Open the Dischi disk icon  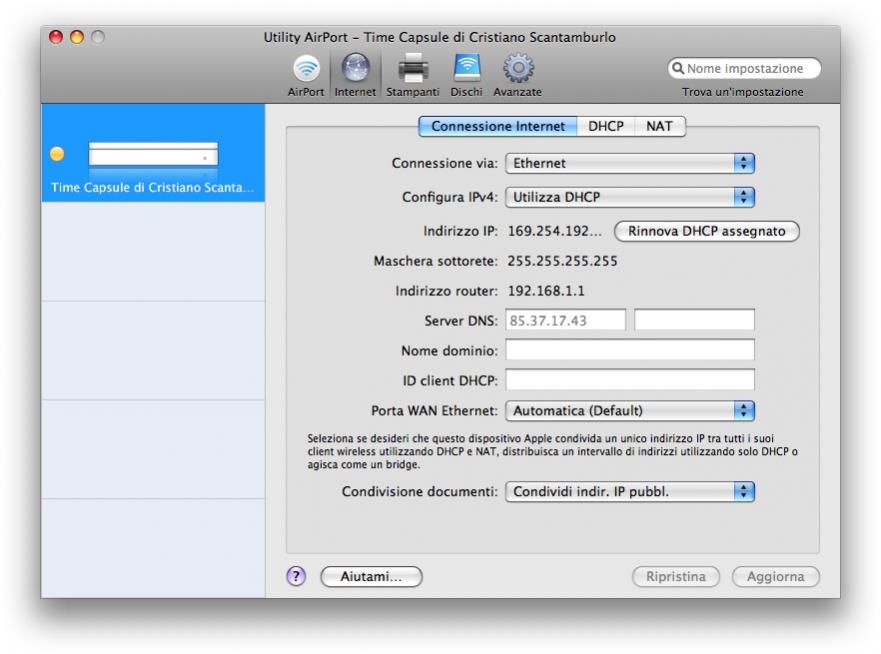coord(466,75)
